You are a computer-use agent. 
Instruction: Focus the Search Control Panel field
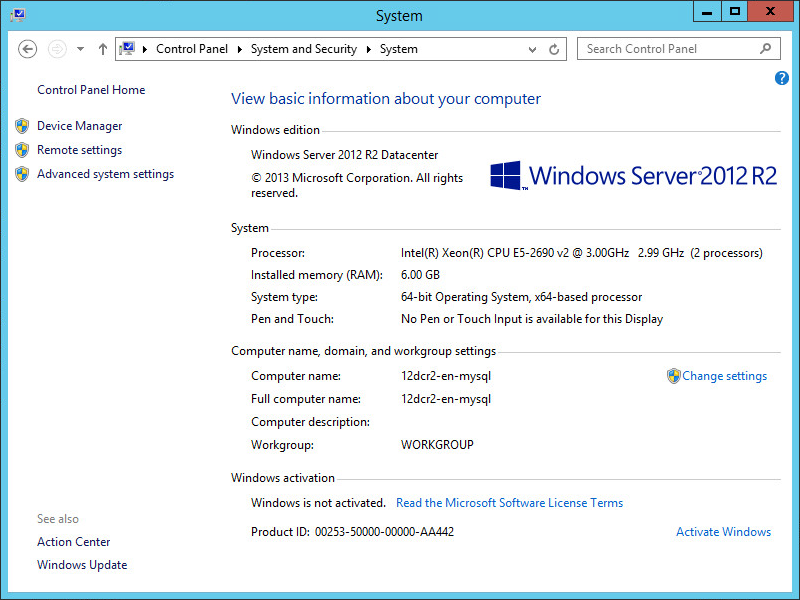(679, 49)
